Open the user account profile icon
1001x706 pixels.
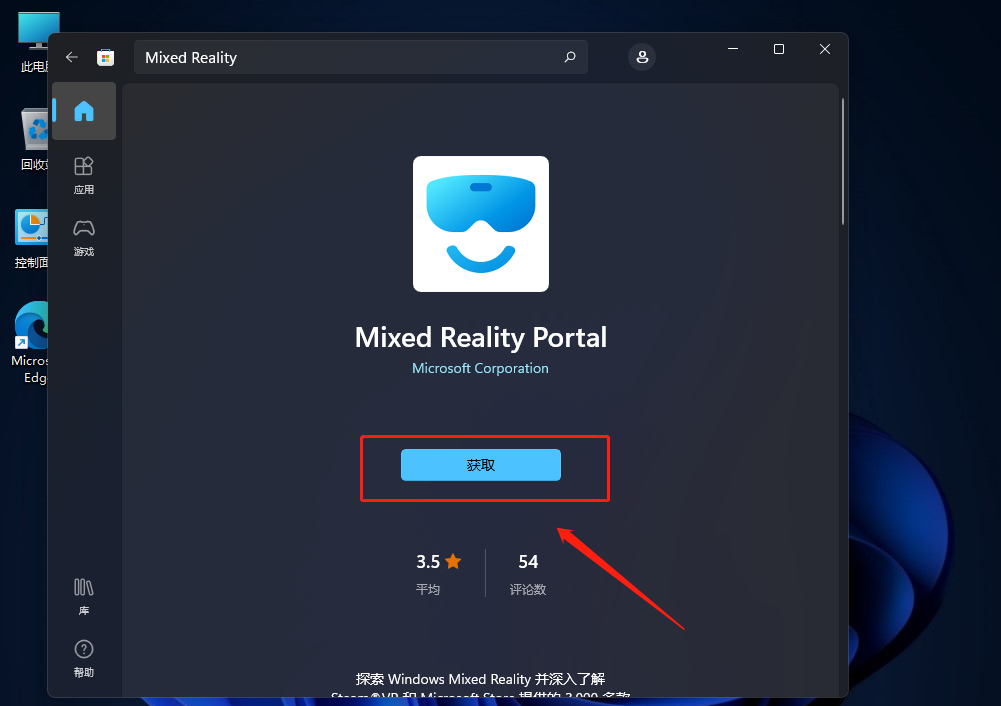tap(642, 57)
